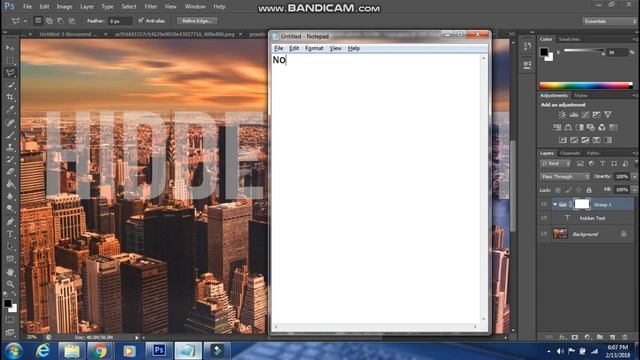Select the Quick Selection tool

click(10, 85)
